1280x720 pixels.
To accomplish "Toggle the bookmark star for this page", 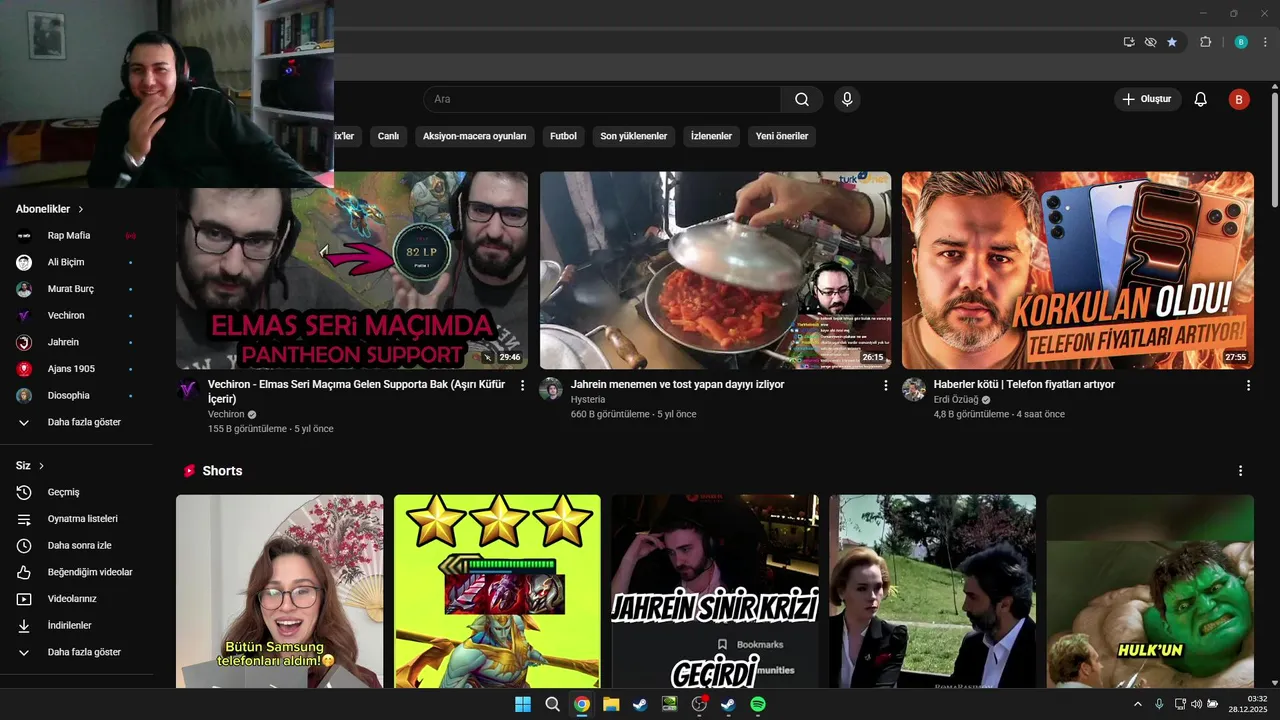I will point(1172,42).
